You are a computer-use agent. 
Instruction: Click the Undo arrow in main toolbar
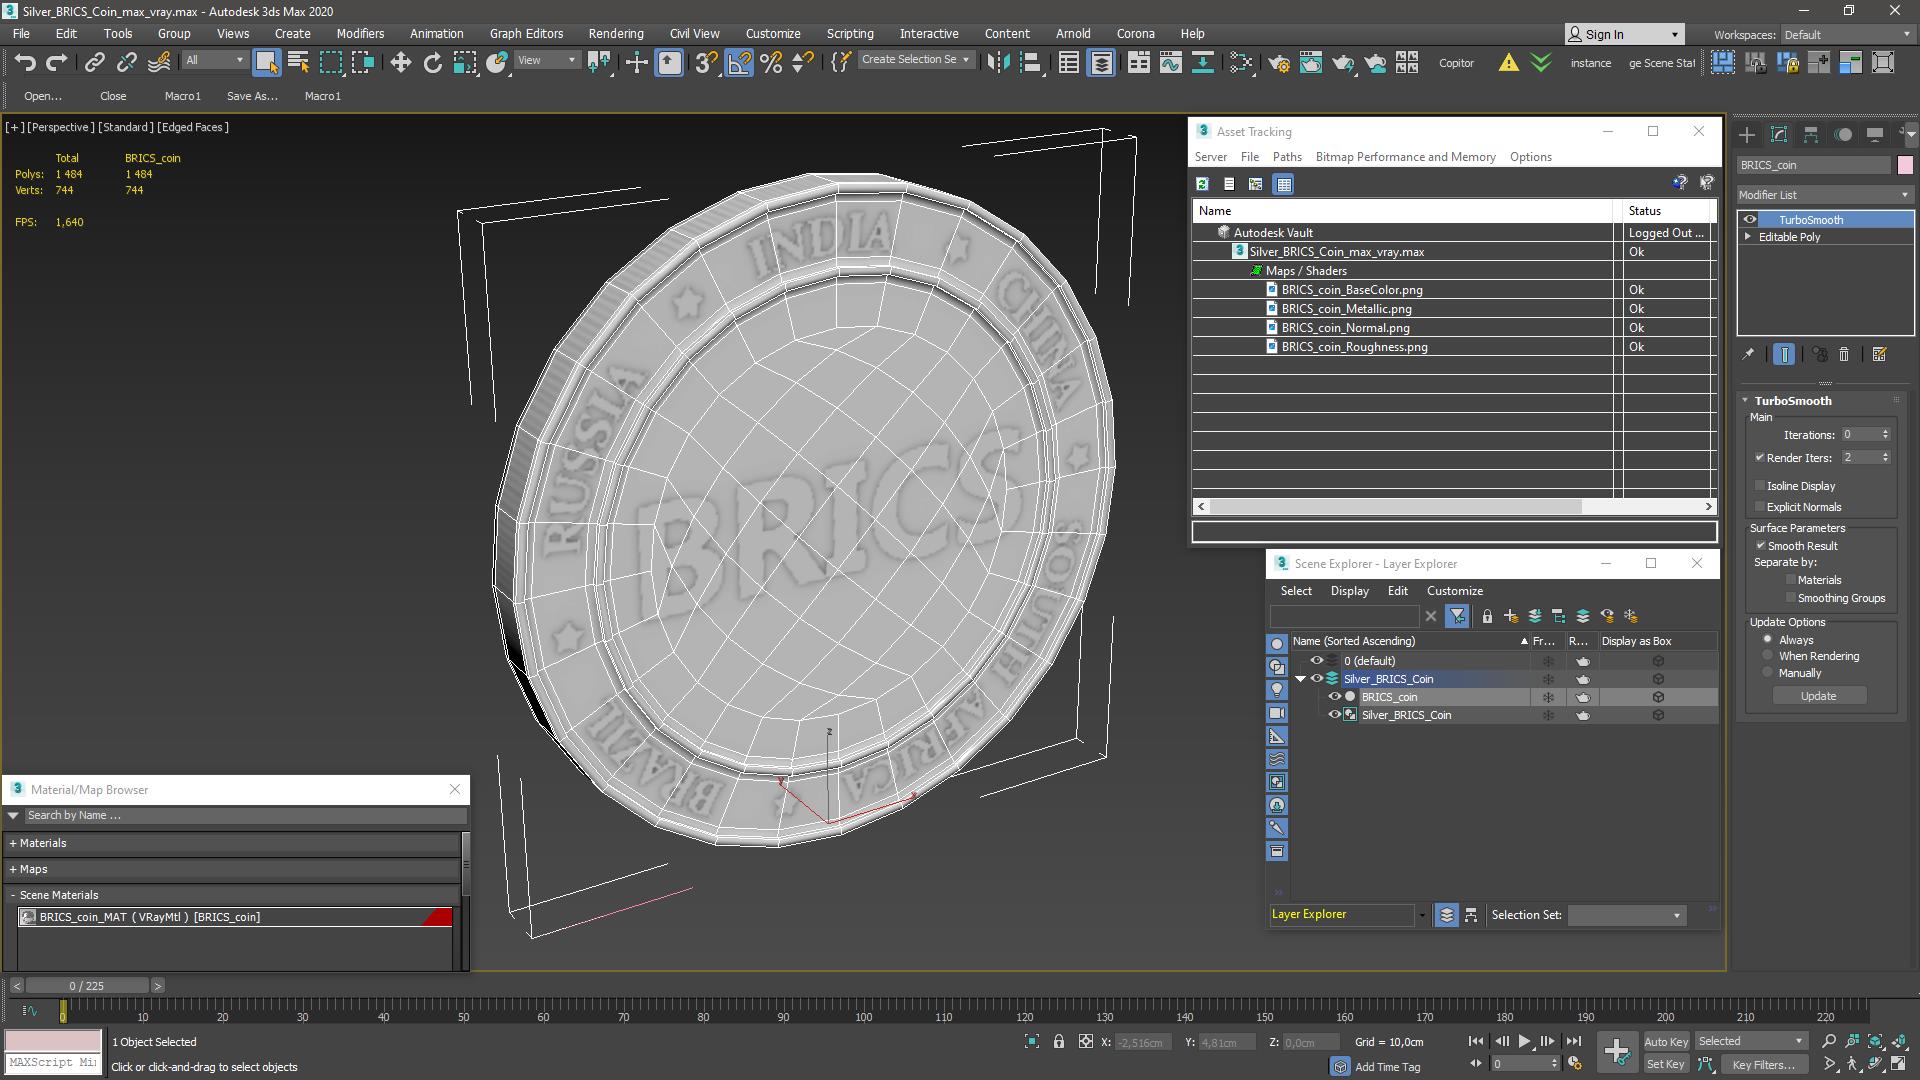25,63
